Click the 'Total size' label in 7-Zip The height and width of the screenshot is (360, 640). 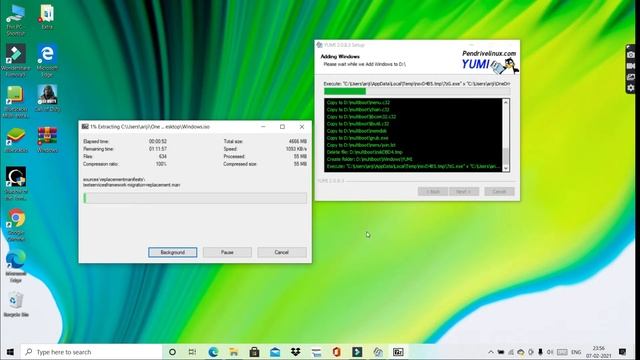point(233,141)
